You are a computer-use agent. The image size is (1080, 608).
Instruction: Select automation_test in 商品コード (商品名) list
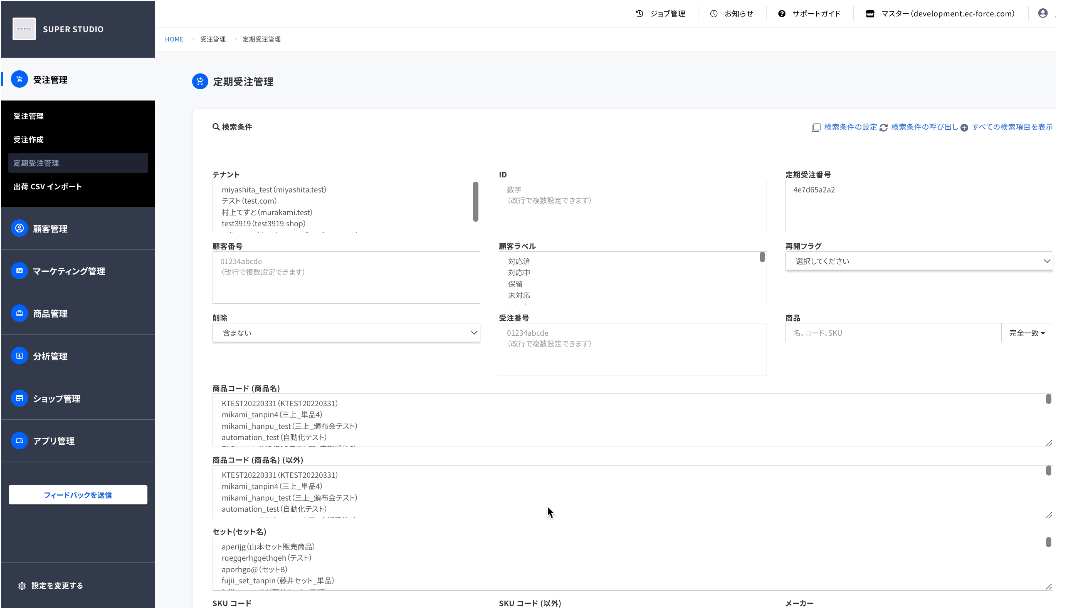273,437
